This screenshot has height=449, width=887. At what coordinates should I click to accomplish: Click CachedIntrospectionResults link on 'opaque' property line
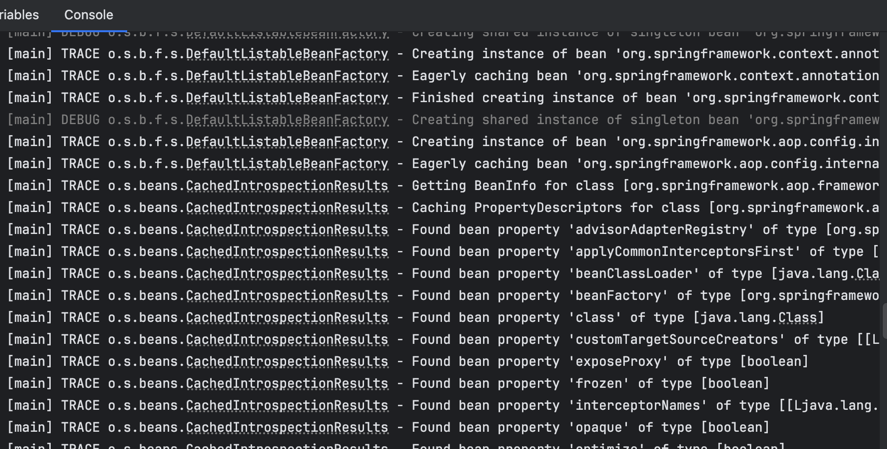coord(287,428)
